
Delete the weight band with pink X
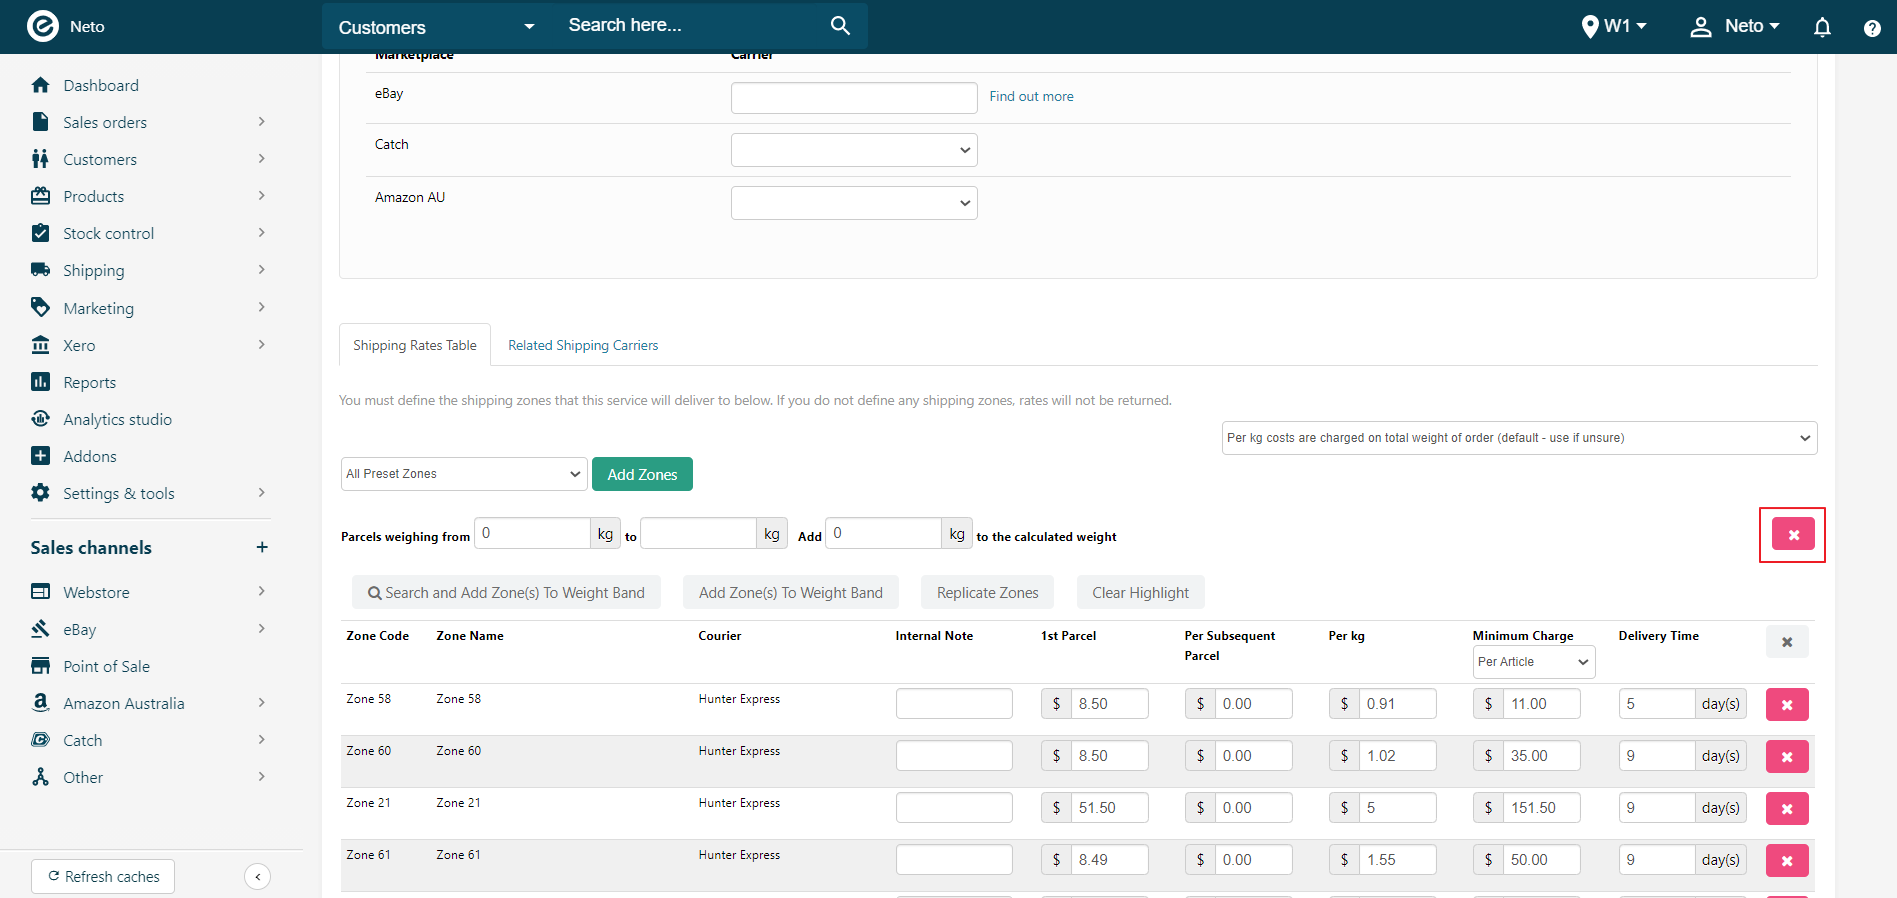[1793, 534]
